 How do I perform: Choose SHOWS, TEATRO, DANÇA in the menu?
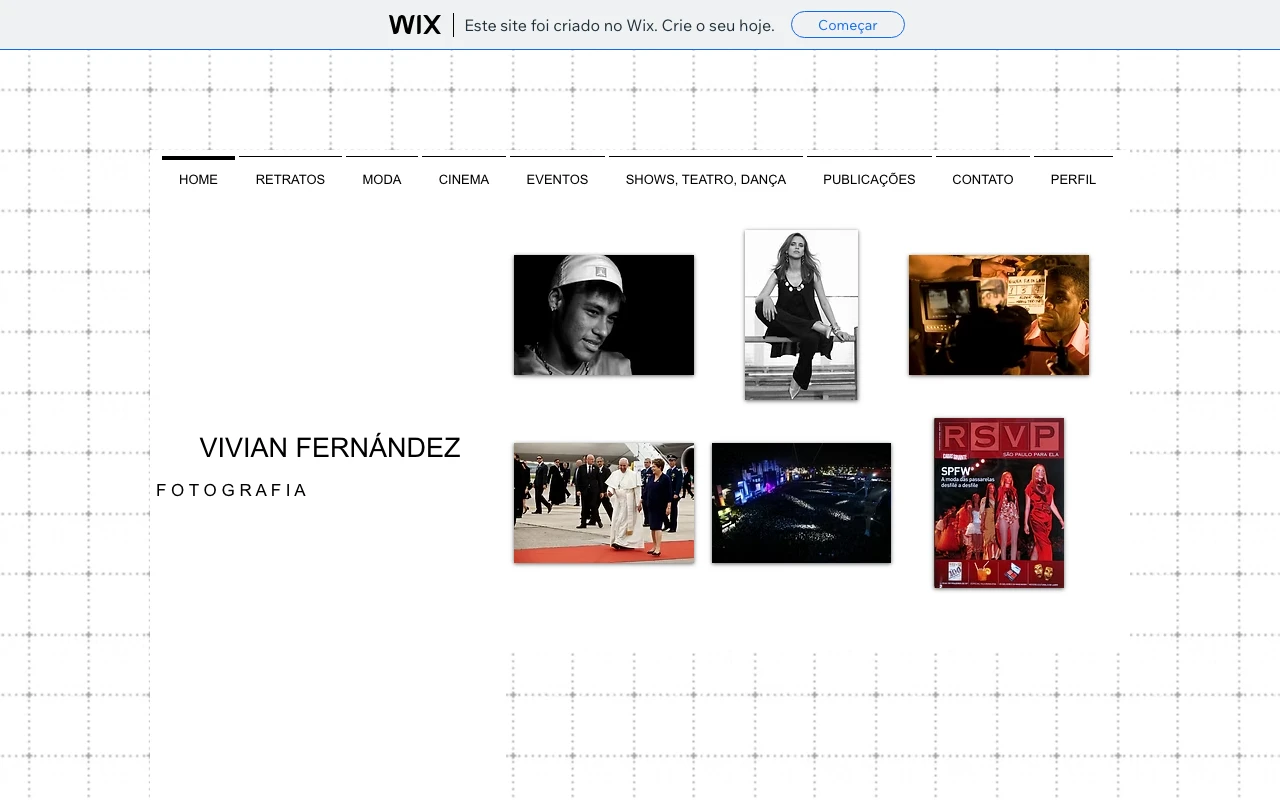tap(706, 179)
